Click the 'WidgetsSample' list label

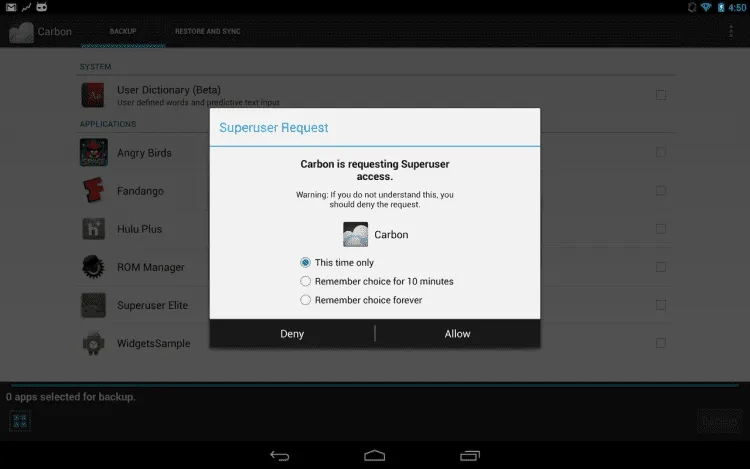pos(154,343)
